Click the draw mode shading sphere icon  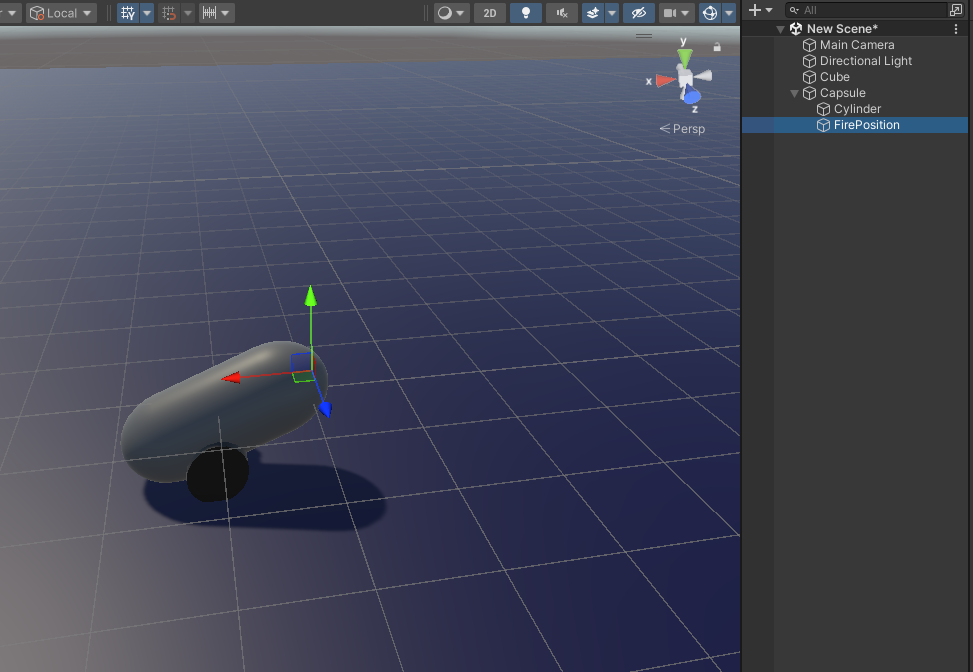[445, 13]
